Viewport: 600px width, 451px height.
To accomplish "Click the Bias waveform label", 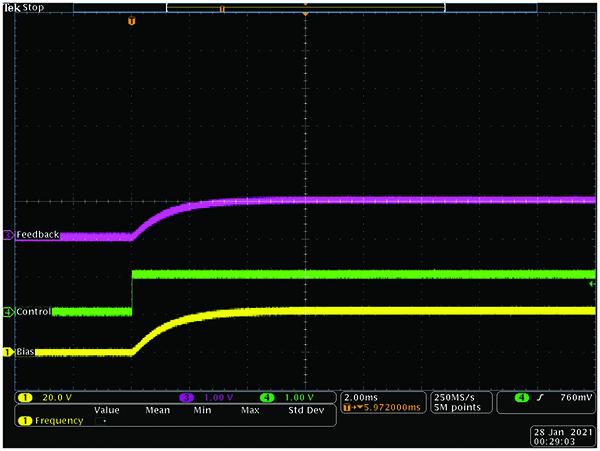I will click(x=27, y=352).
